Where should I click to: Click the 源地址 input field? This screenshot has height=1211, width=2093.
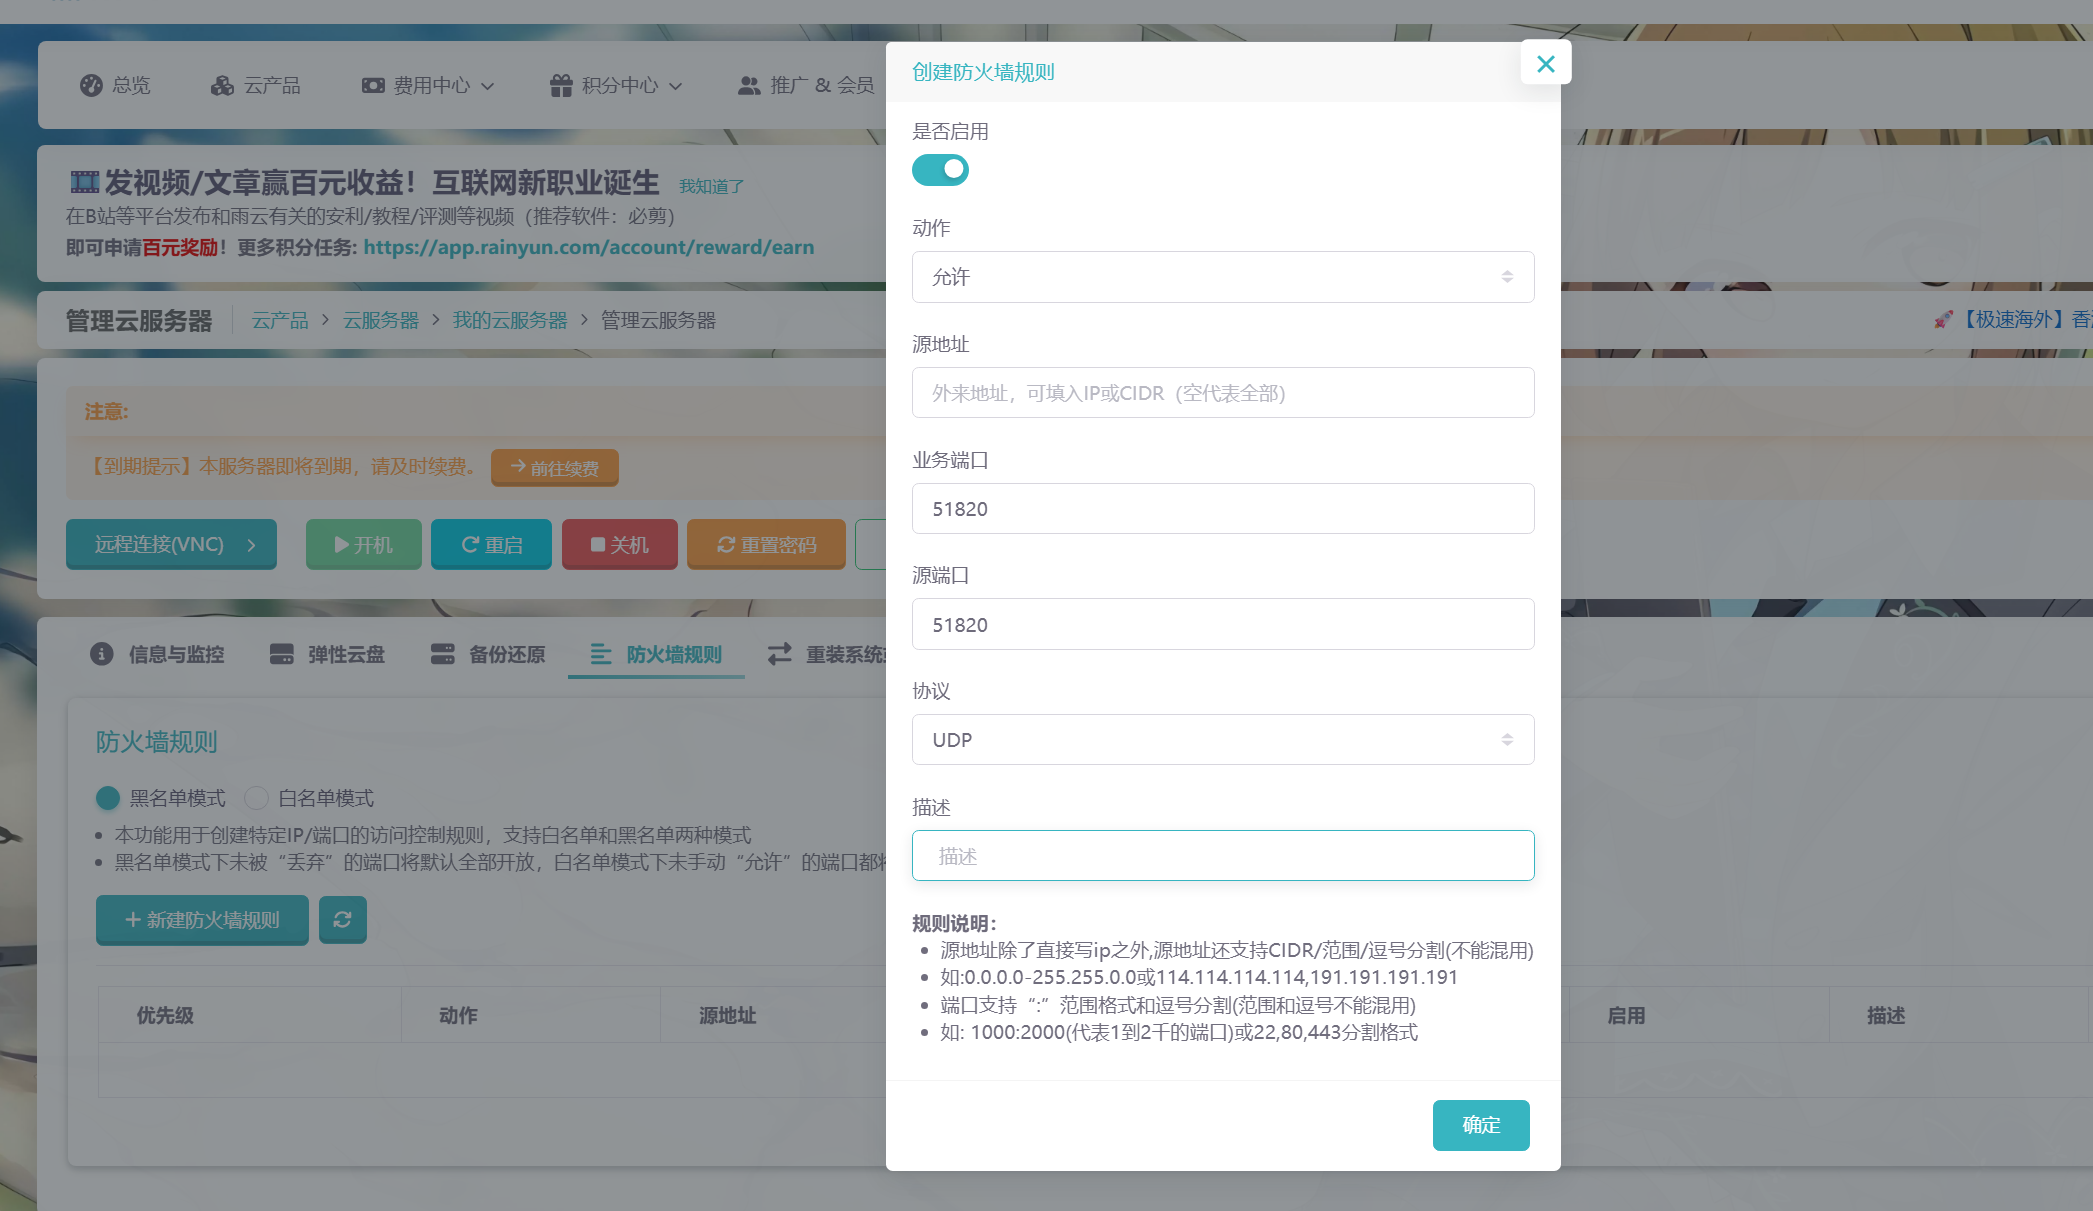1222,393
